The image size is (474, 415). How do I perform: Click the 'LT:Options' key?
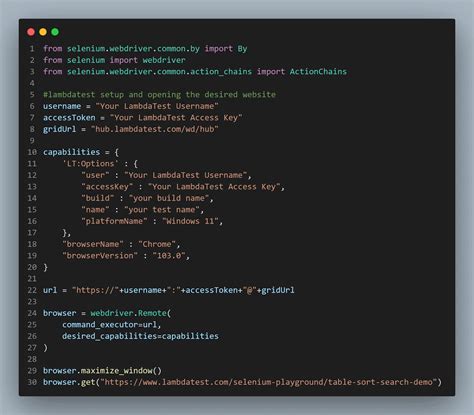pos(90,164)
